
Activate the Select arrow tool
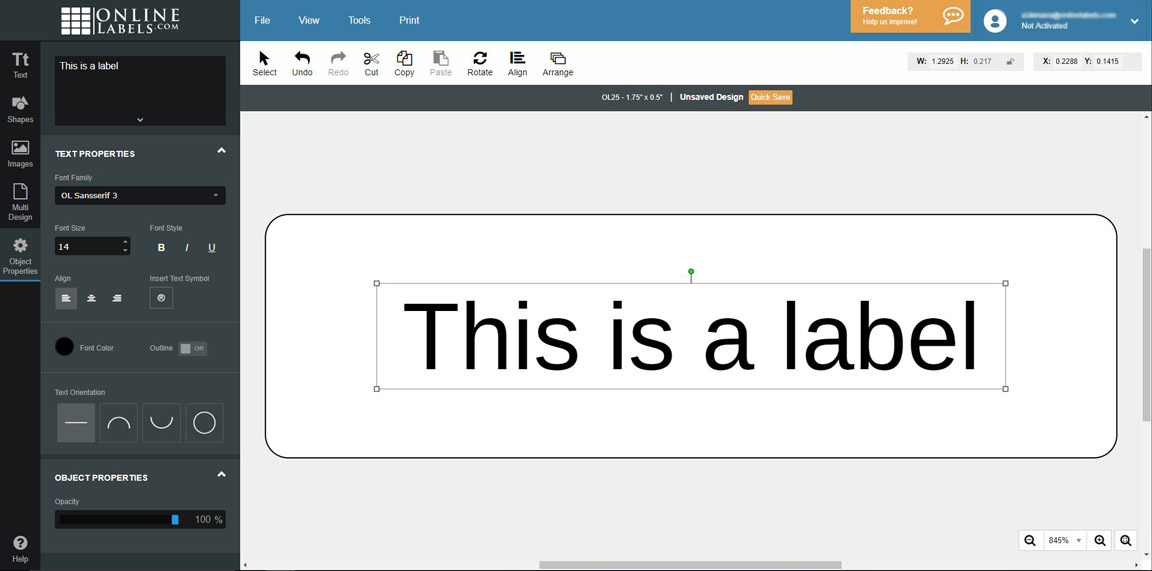(x=264, y=63)
